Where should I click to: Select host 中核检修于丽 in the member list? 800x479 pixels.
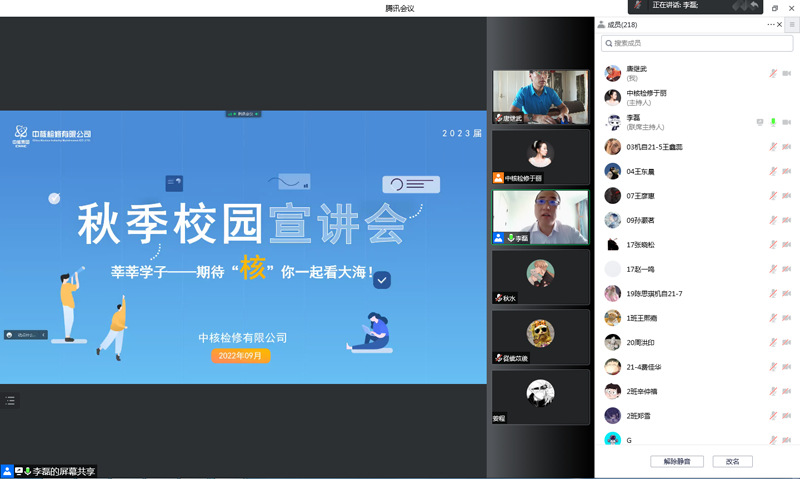697,97
